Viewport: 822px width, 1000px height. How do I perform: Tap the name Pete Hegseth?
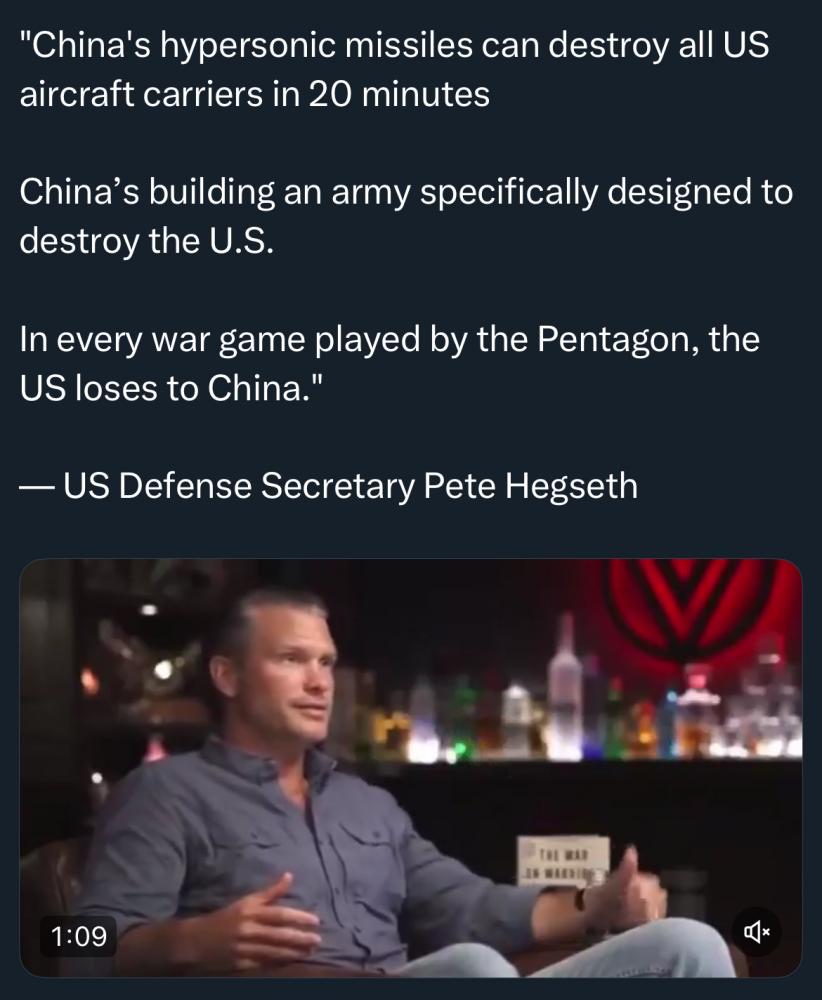click(531, 486)
